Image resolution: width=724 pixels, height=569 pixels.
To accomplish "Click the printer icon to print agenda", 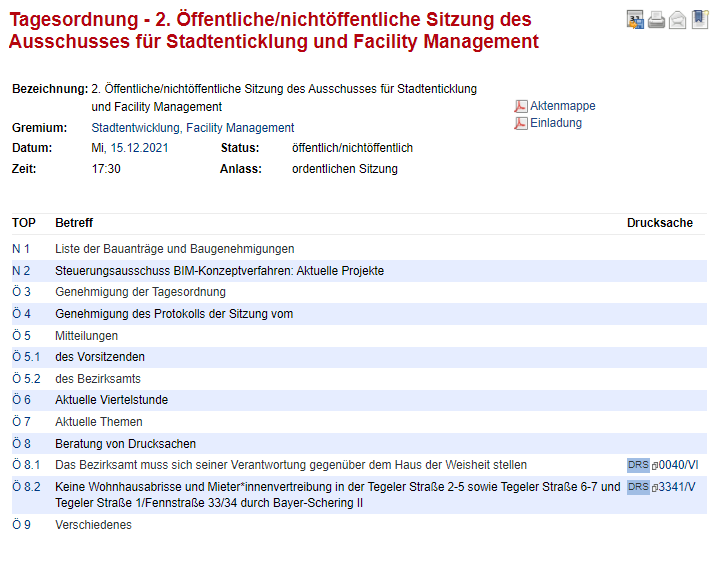I will coord(656,20).
